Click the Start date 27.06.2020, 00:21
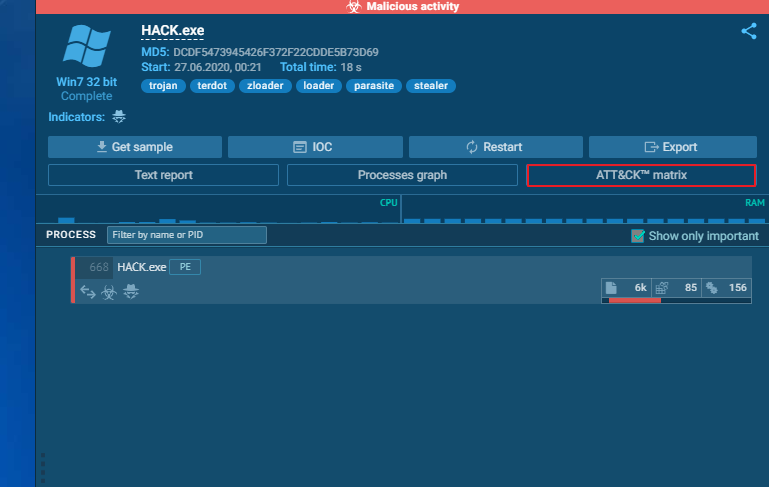This screenshot has width=769, height=487. pyautogui.click(x=218, y=67)
